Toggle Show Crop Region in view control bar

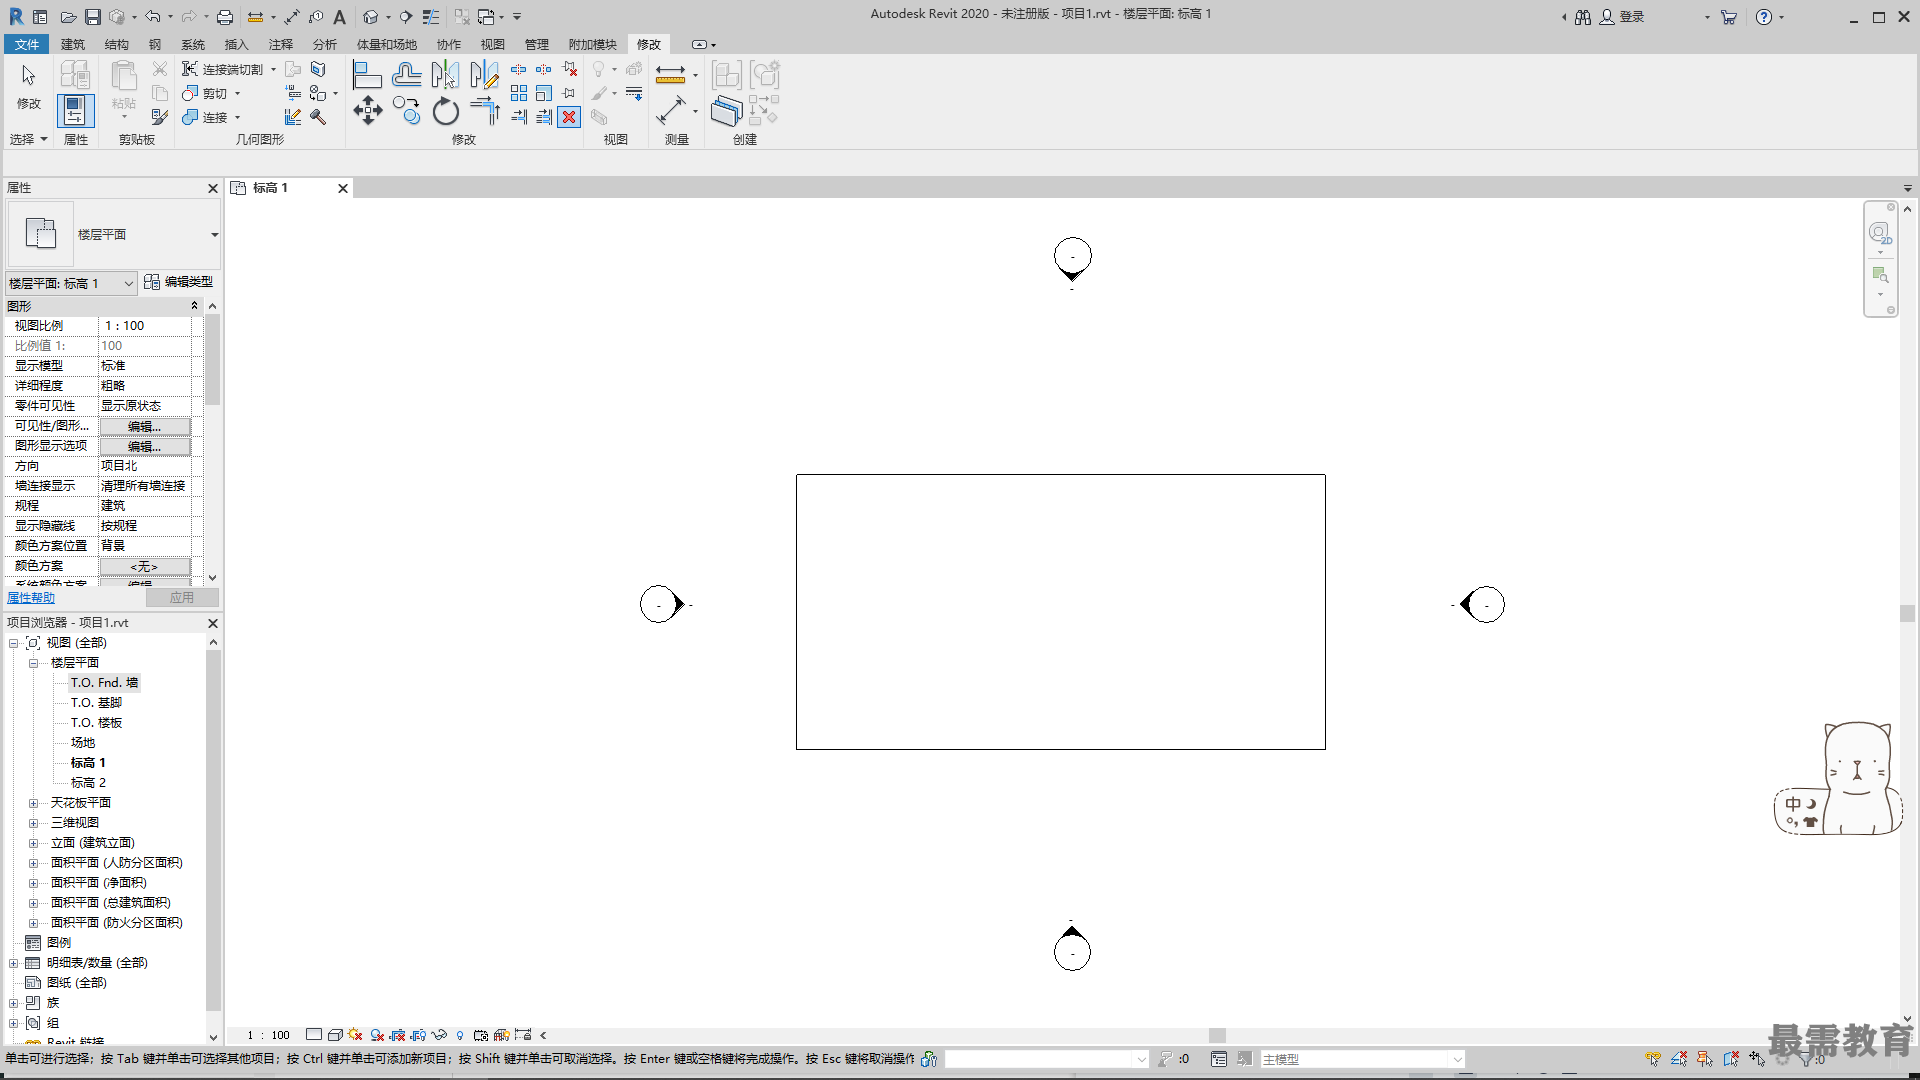[x=418, y=1035]
